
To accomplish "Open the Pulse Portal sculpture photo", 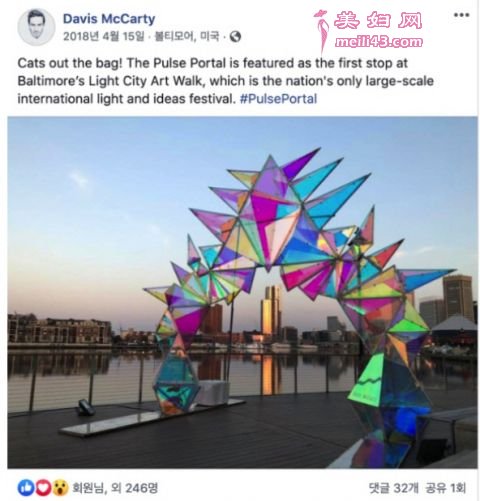I will 242,292.
